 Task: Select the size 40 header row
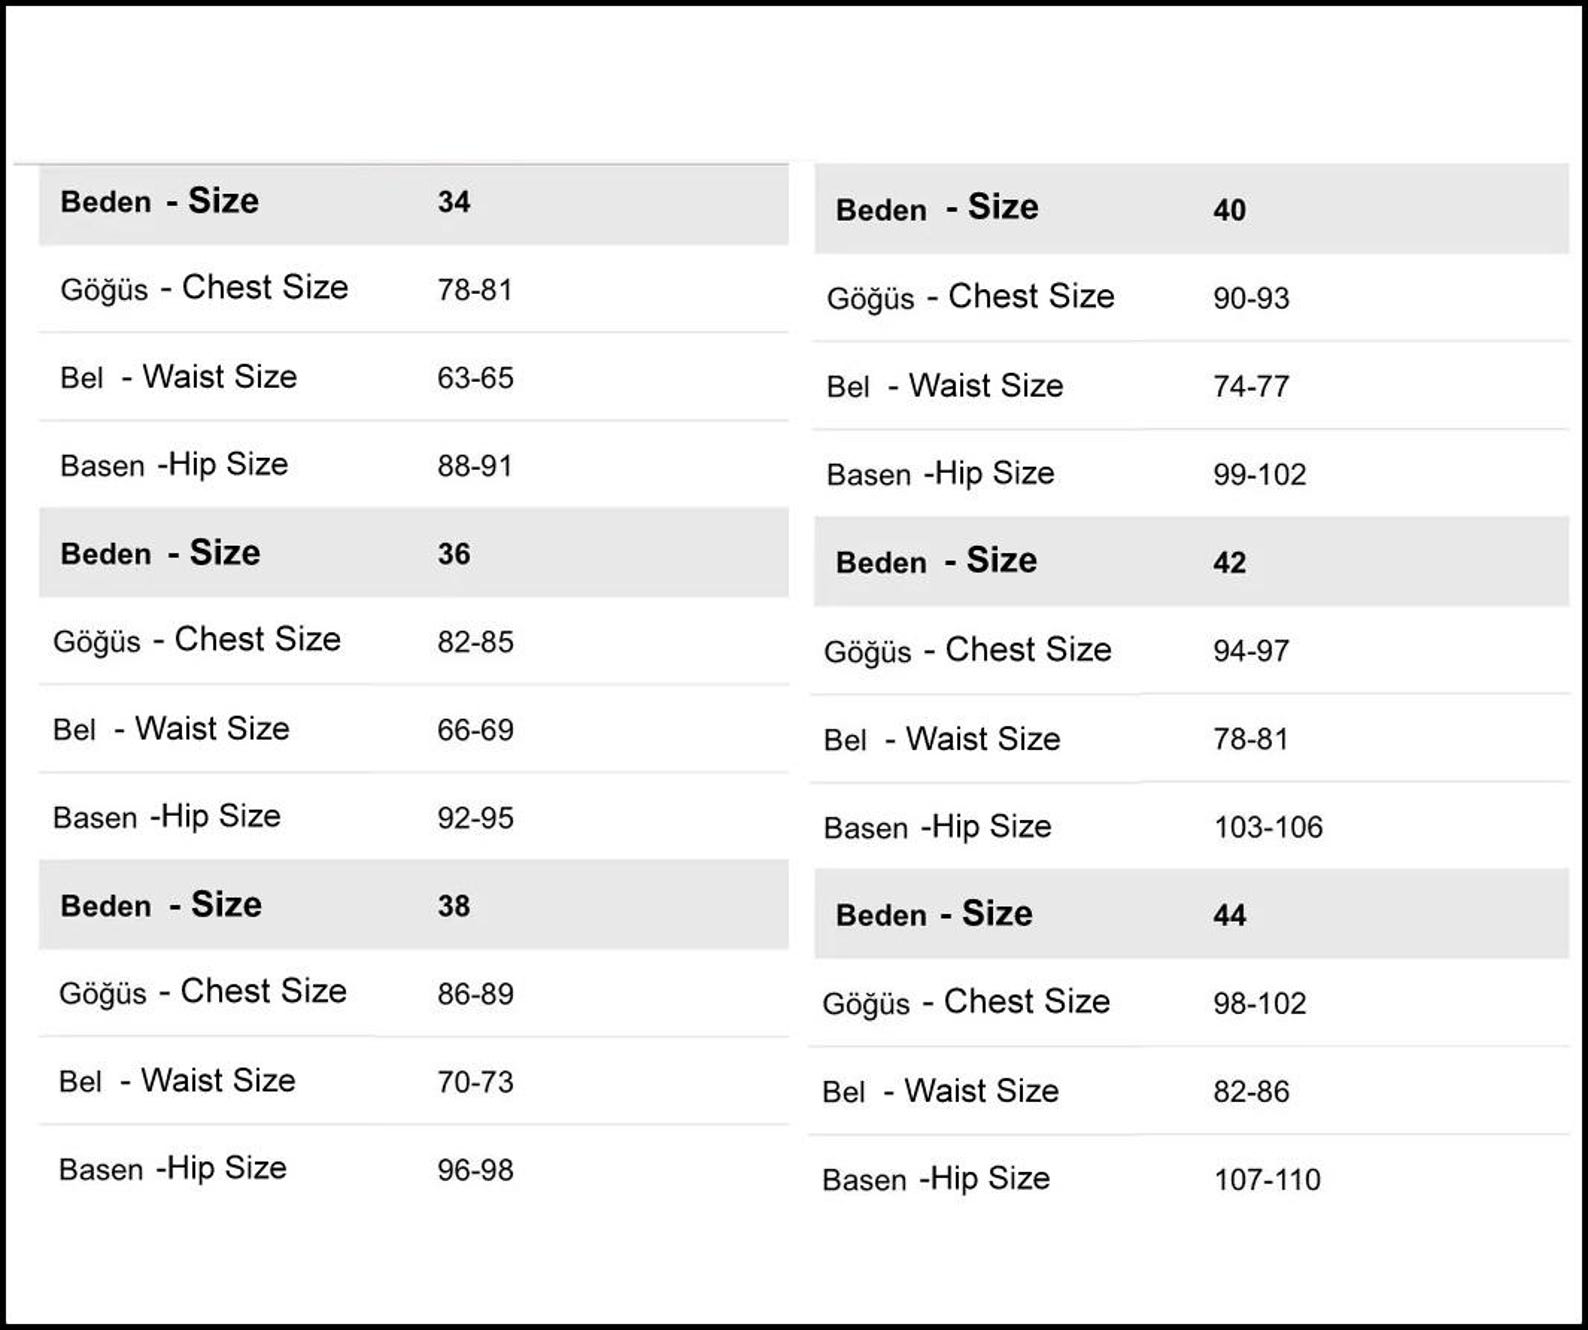point(1191,209)
